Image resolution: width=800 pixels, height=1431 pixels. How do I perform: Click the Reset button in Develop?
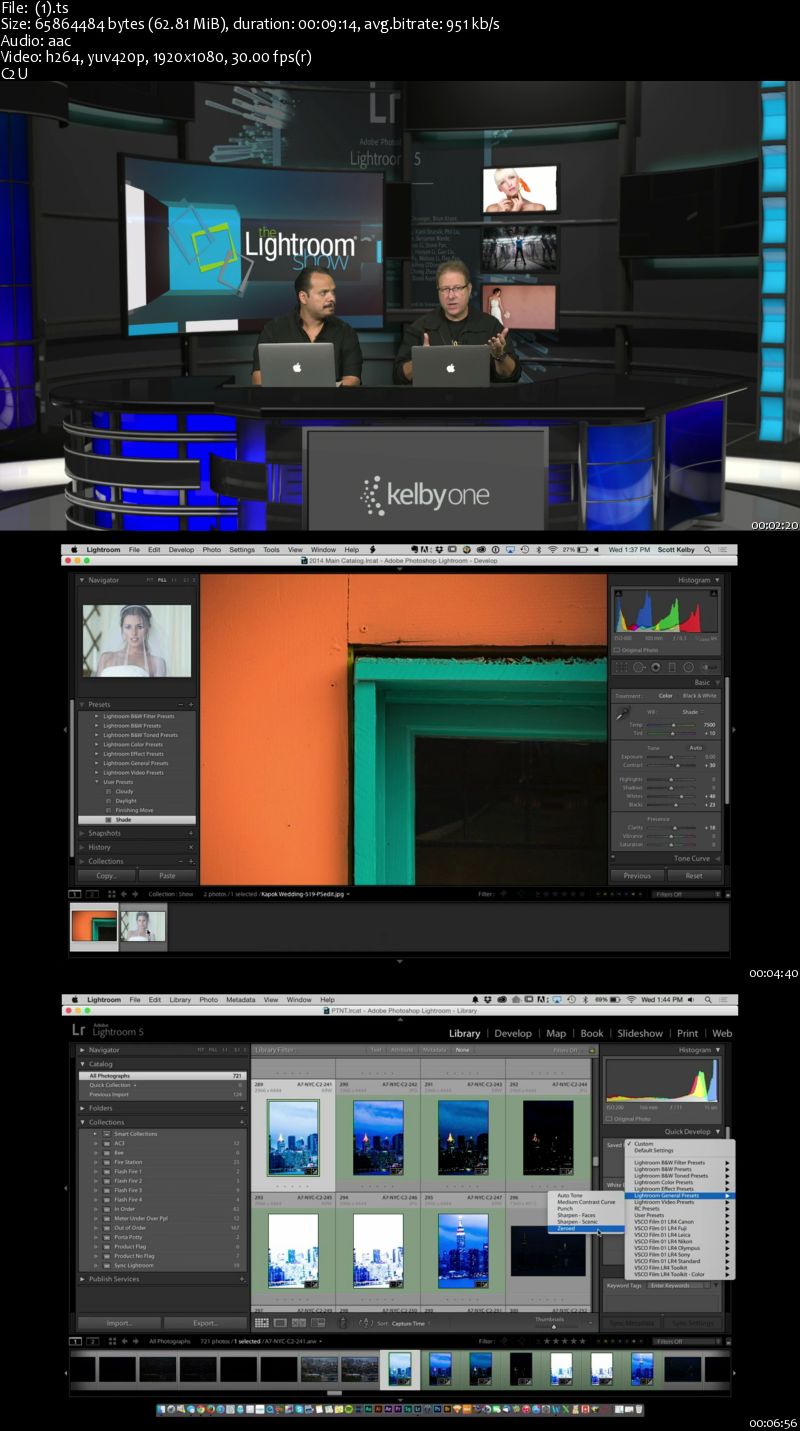click(694, 875)
